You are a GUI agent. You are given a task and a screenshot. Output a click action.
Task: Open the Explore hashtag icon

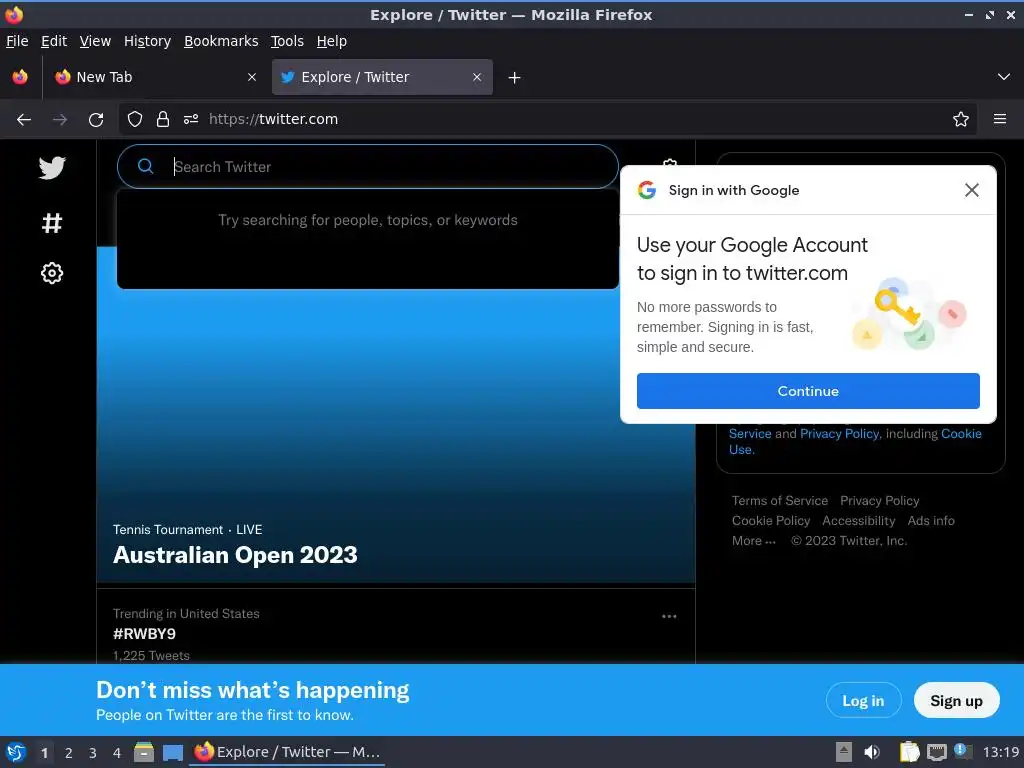52,223
